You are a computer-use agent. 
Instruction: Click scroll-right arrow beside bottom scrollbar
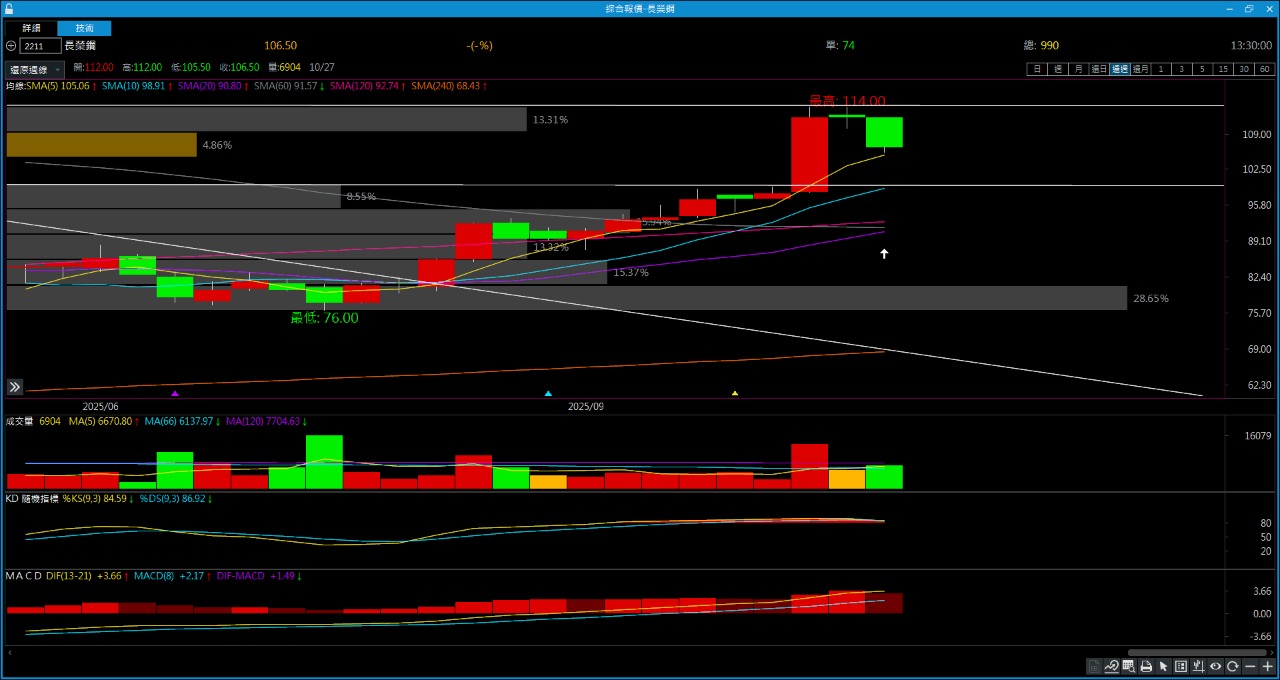[1271, 652]
